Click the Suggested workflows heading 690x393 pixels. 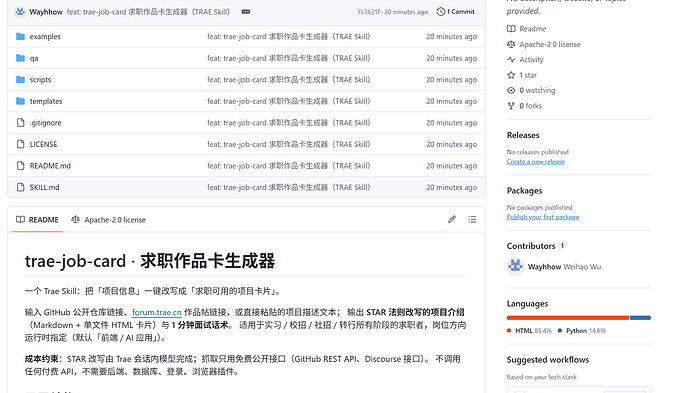pyautogui.click(x=548, y=360)
